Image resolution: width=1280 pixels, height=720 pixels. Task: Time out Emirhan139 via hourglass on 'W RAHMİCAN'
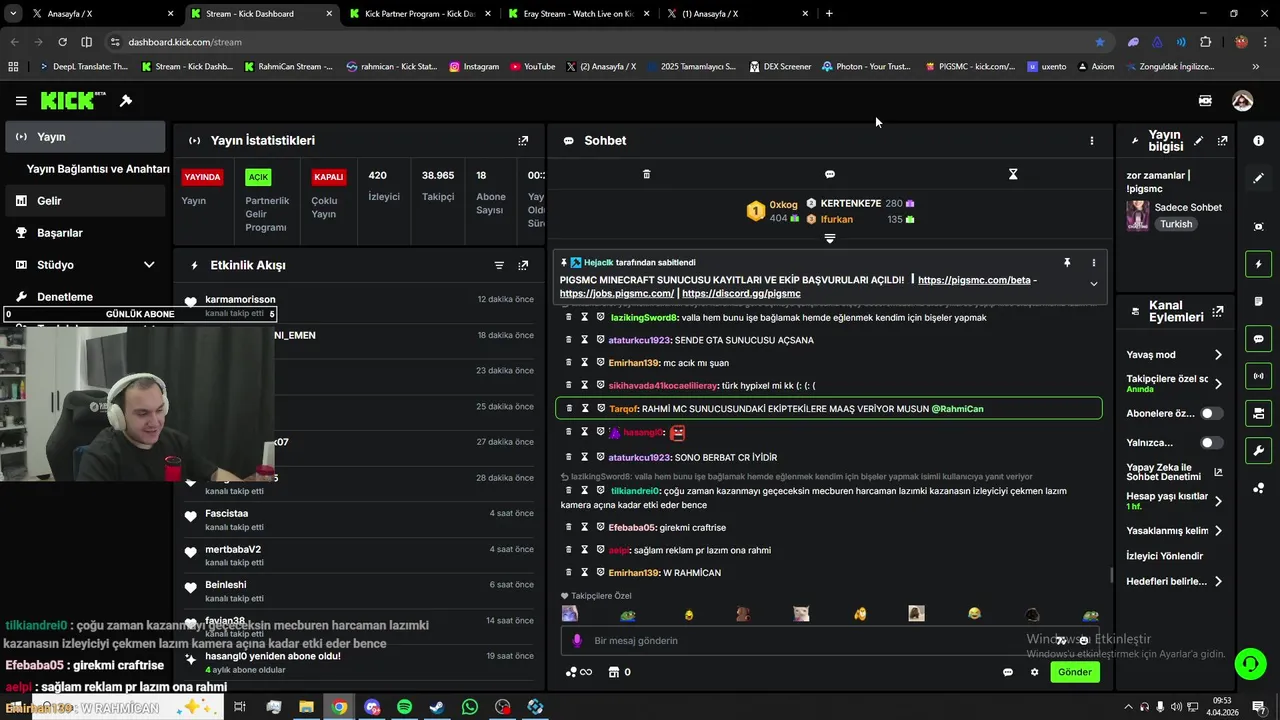tap(585, 572)
